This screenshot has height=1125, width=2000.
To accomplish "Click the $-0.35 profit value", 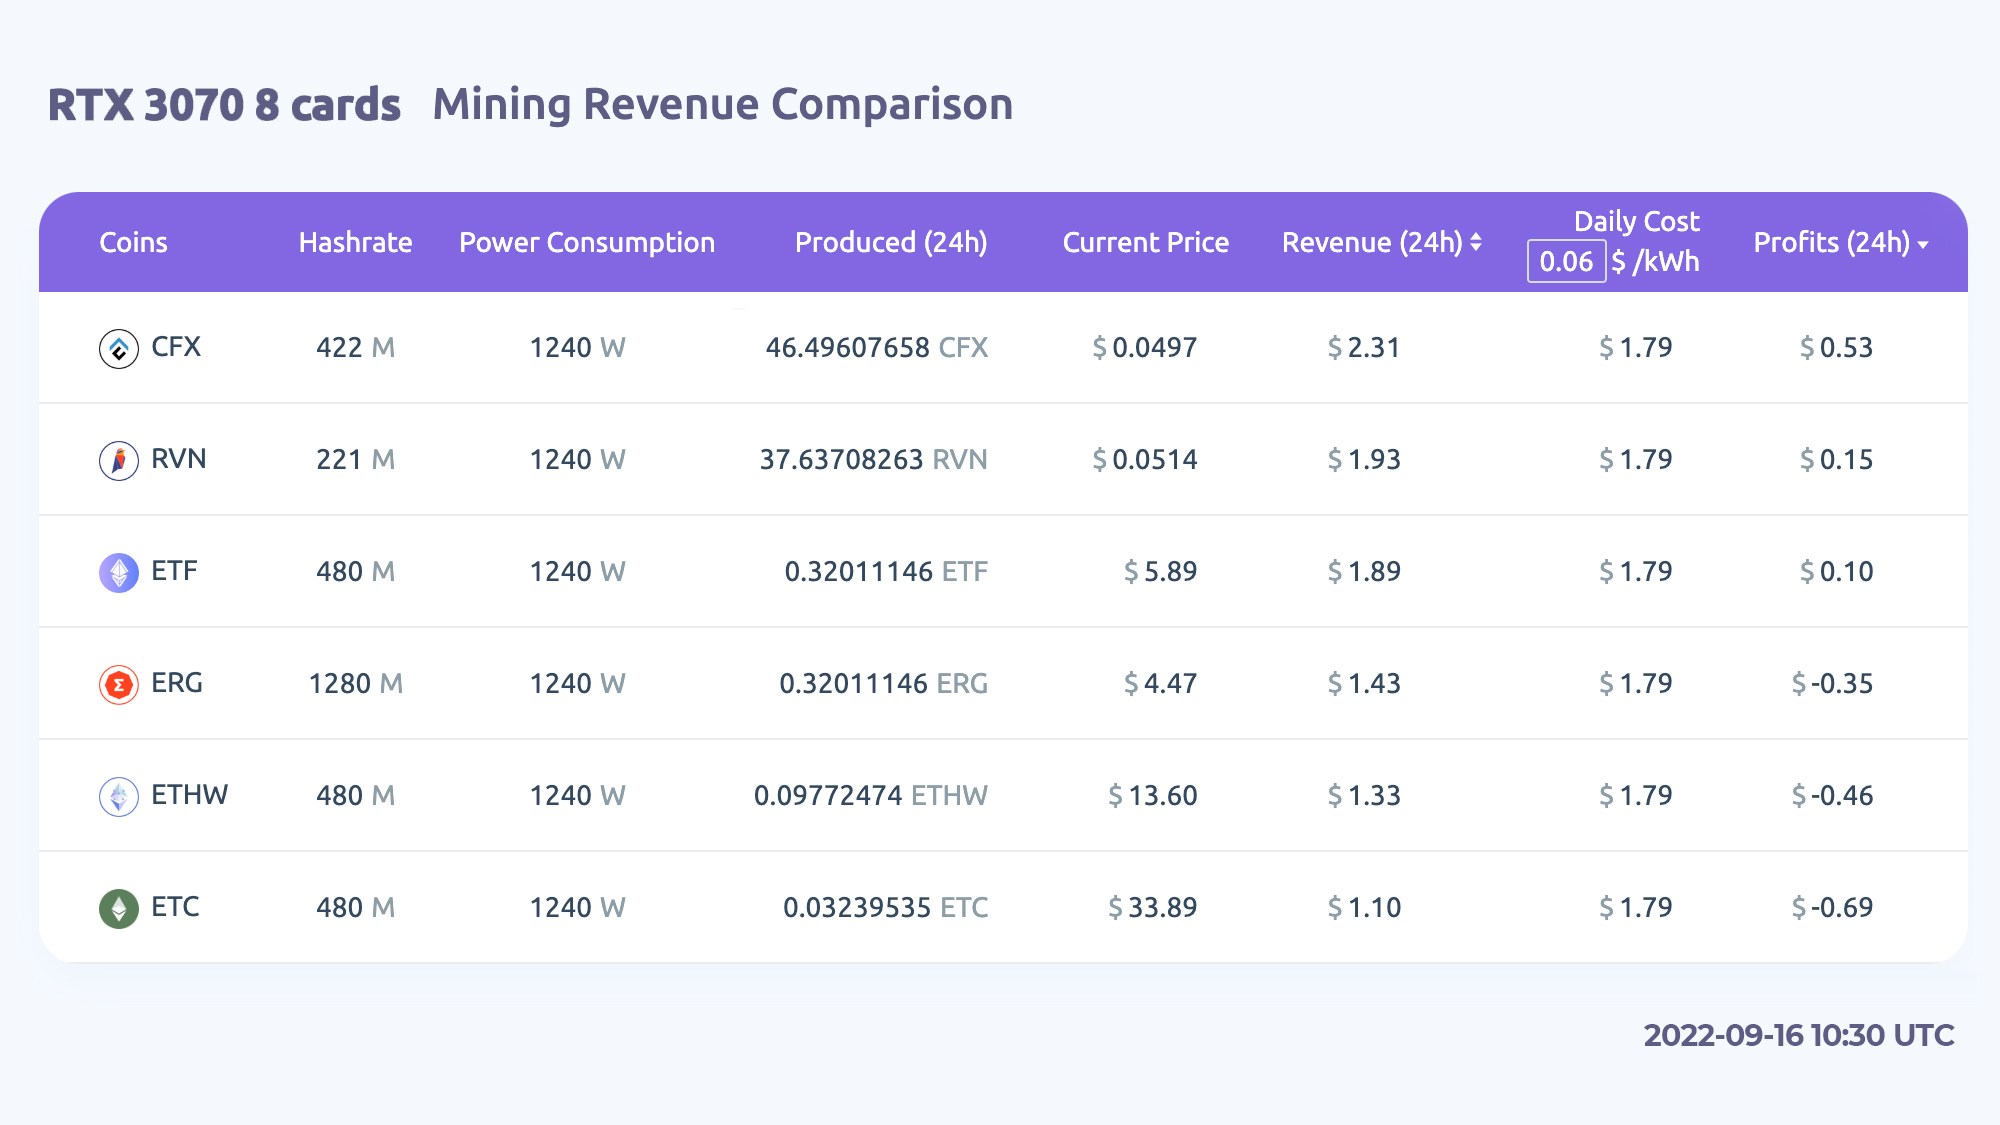I will point(1832,683).
